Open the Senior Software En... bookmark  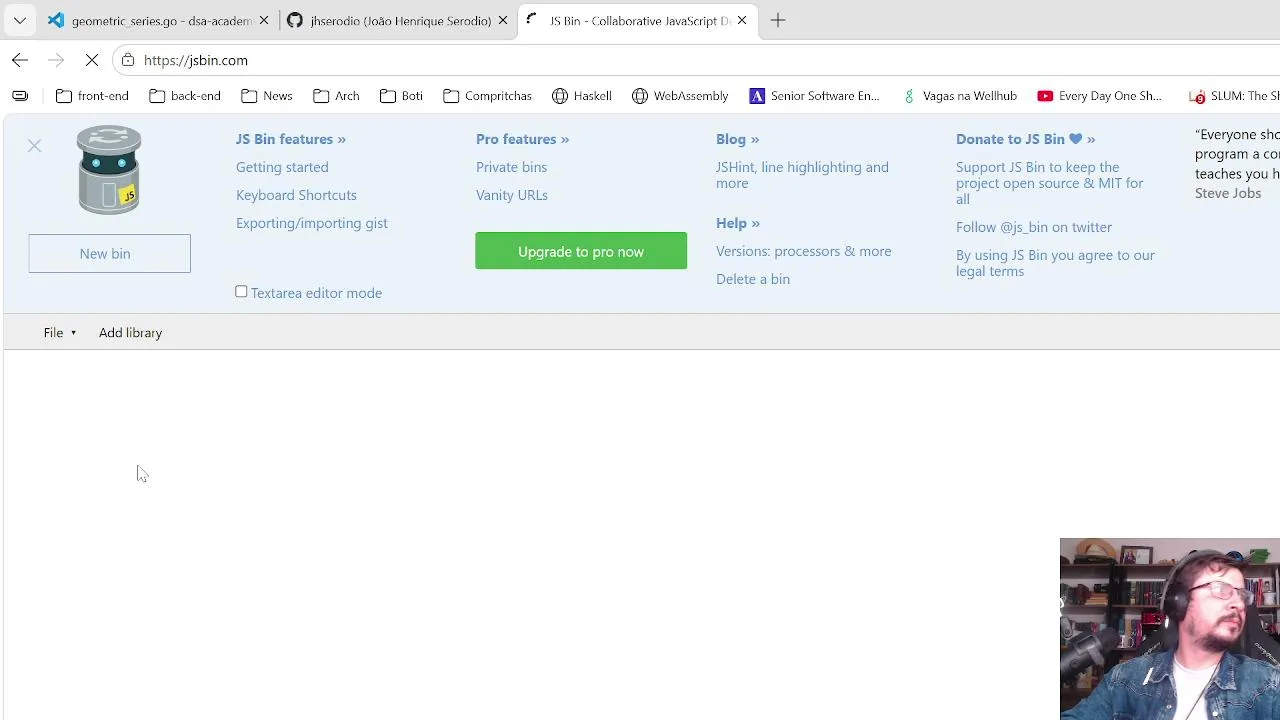[x=814, y=96]
